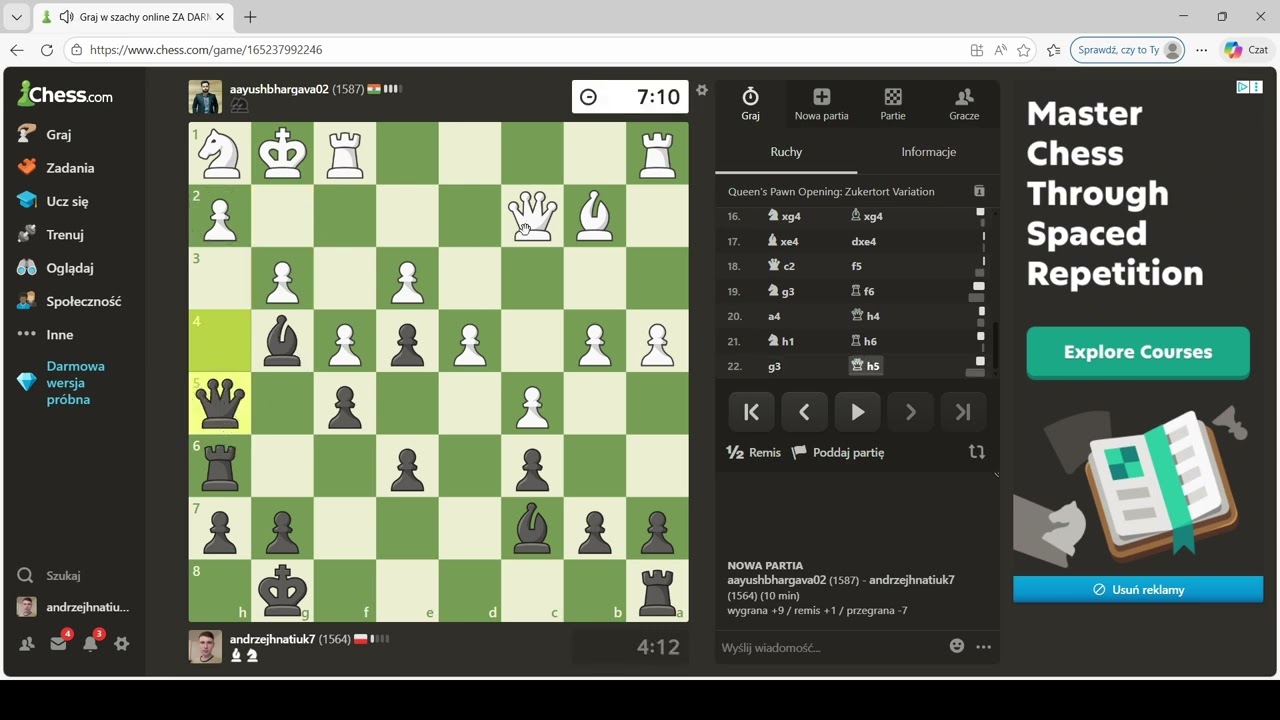Select move g3 in row 22
1280x720 pixels.
pyautogui.click(x=775, y=366)
